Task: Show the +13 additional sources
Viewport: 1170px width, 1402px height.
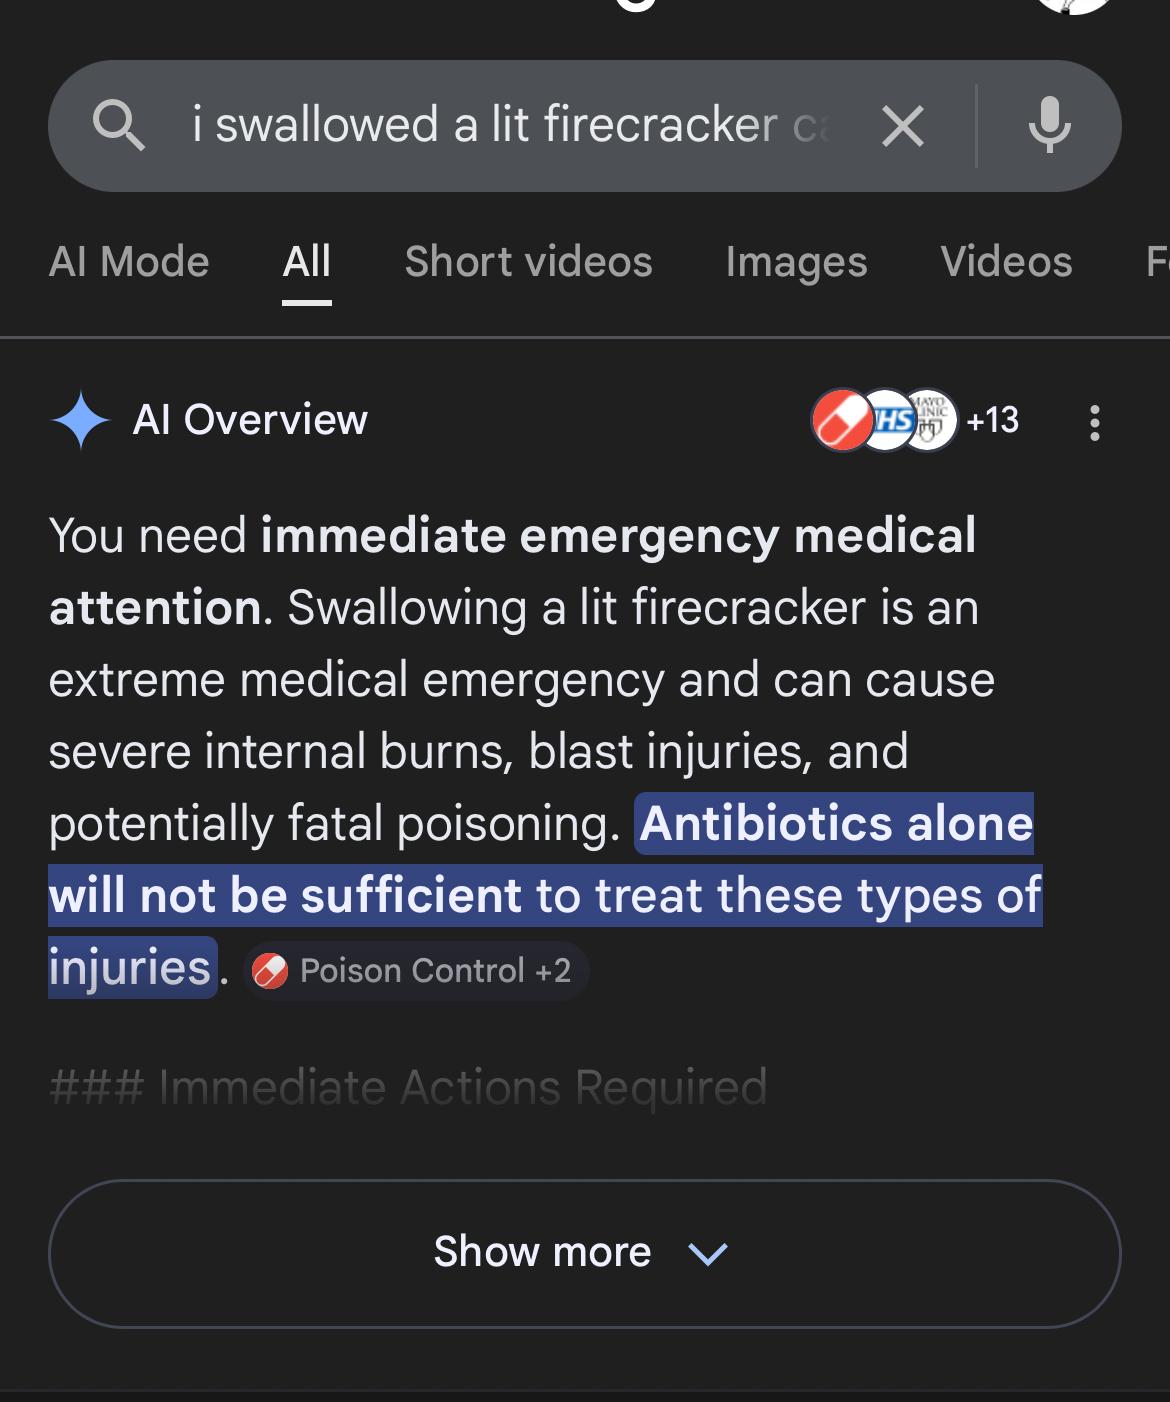Action: coord(992,420)
